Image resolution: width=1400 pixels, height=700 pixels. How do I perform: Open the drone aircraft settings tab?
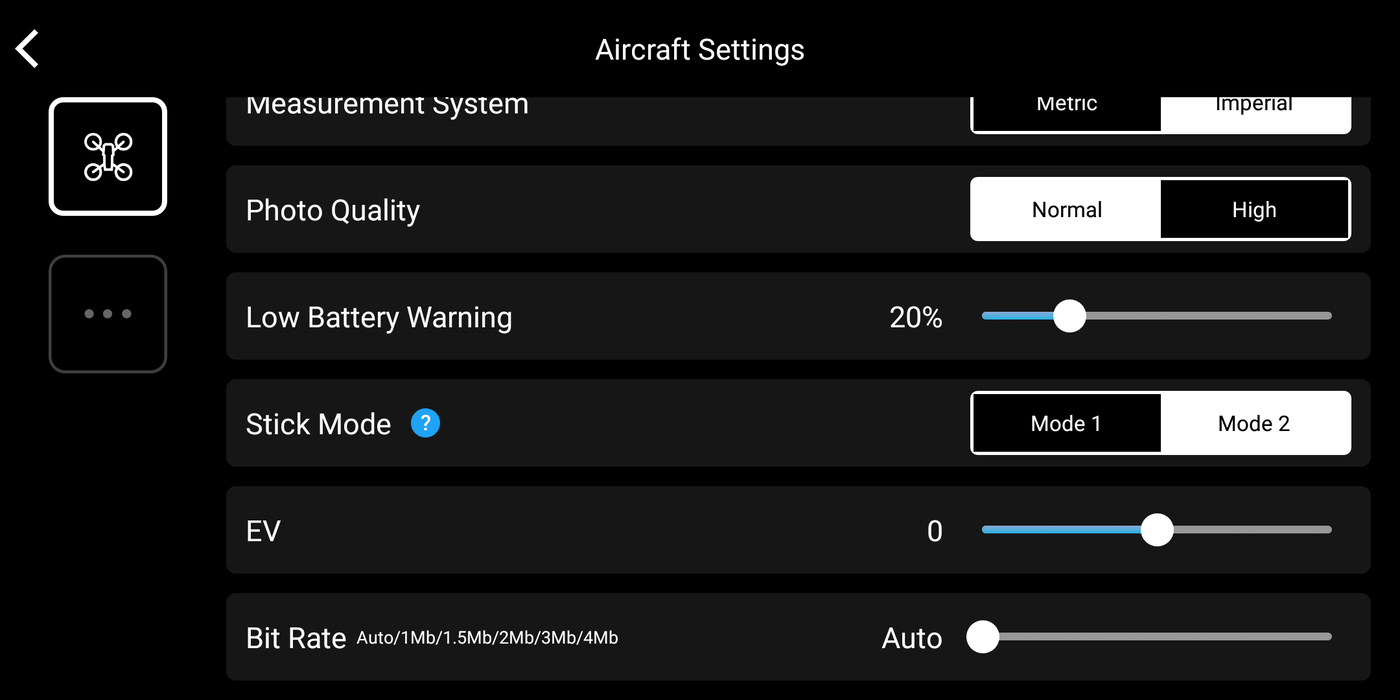click(108, 157)
